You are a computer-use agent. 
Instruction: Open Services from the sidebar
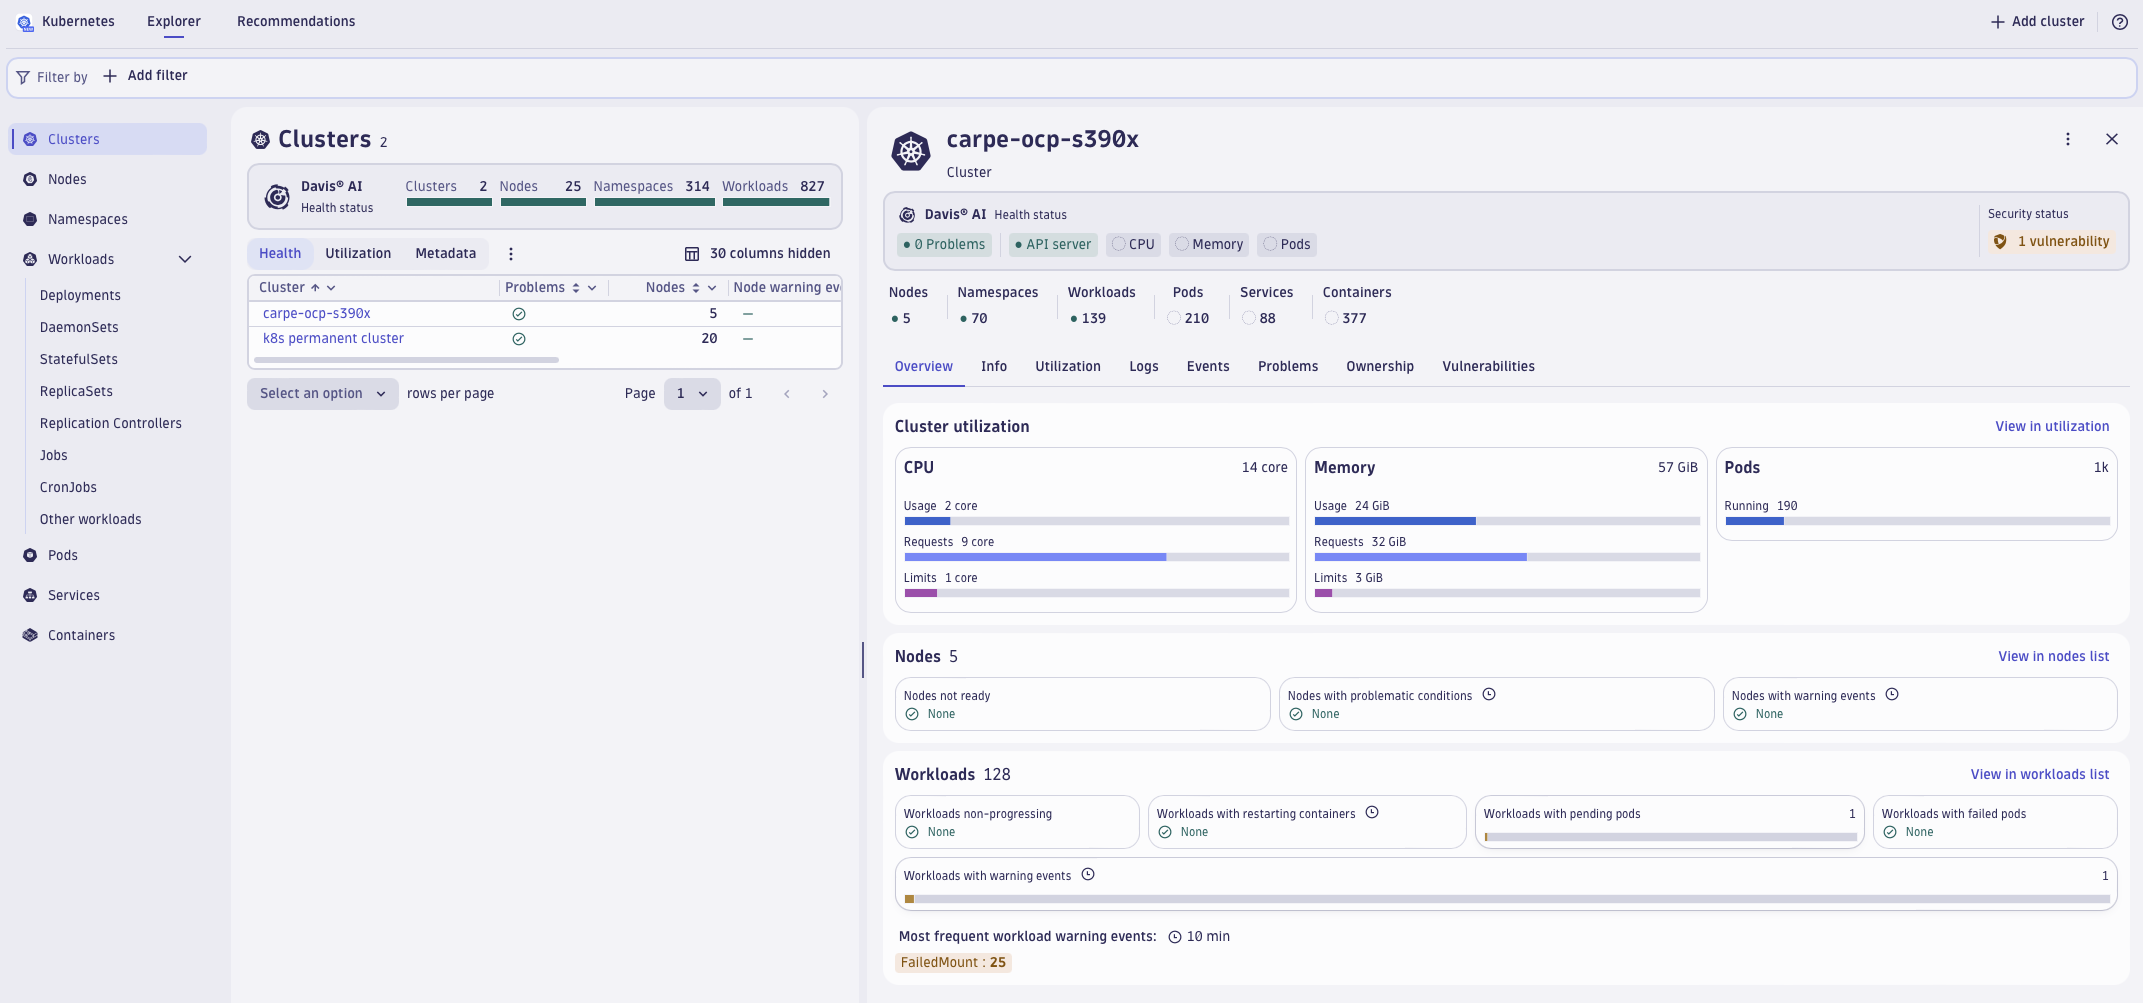[x=73, y=595]
